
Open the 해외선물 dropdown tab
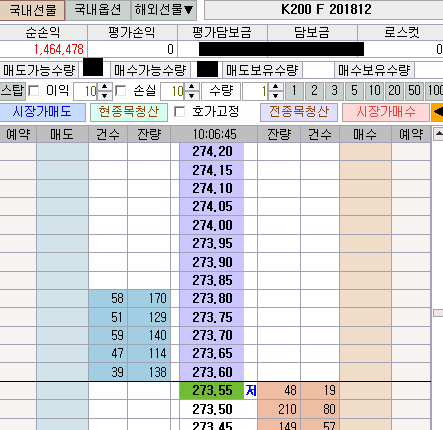164,10
